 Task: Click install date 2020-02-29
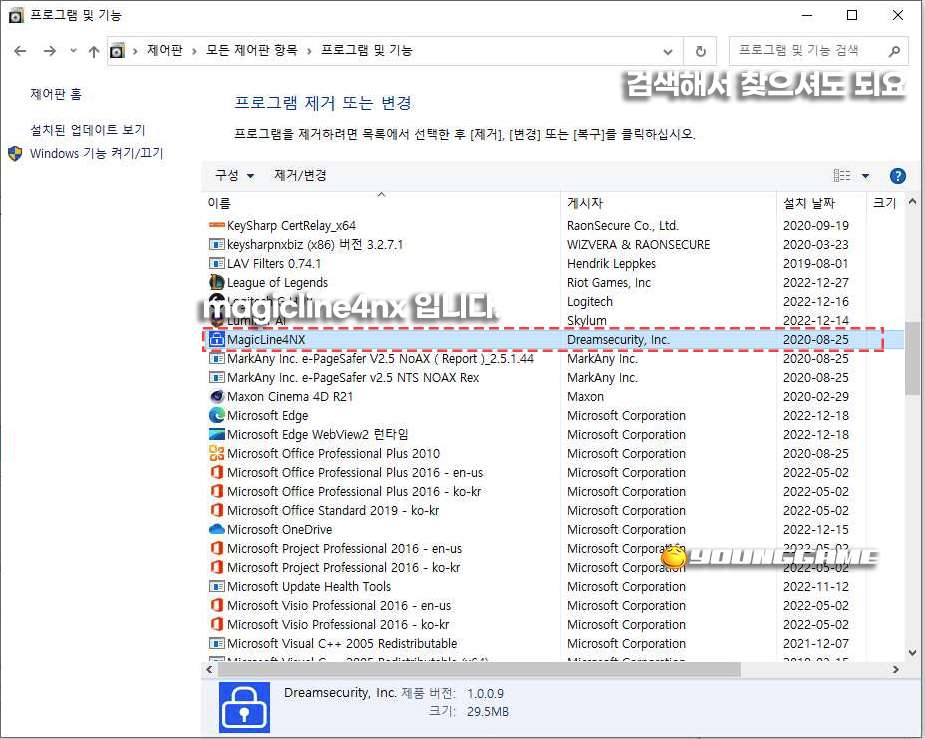click(816, 396)
